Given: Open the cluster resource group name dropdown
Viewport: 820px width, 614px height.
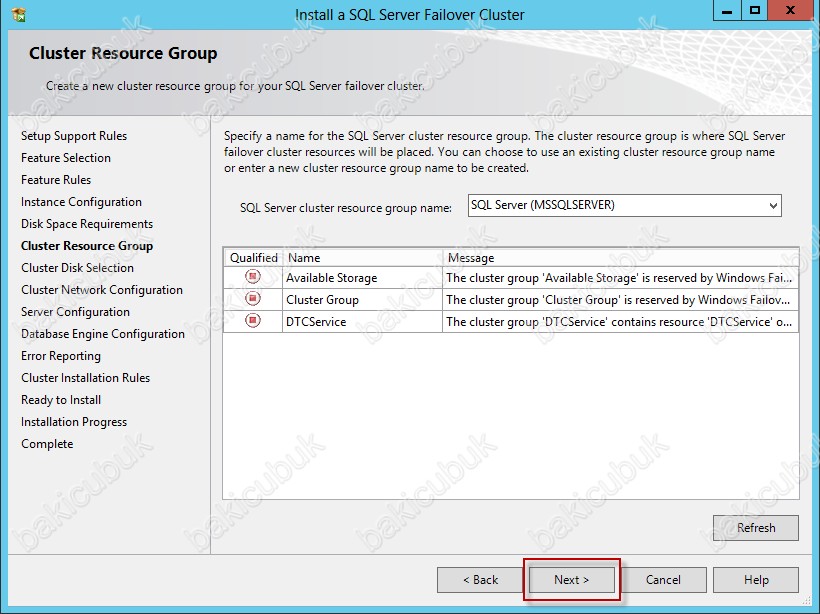Looking at the screenshot, I should click(773, 206).
